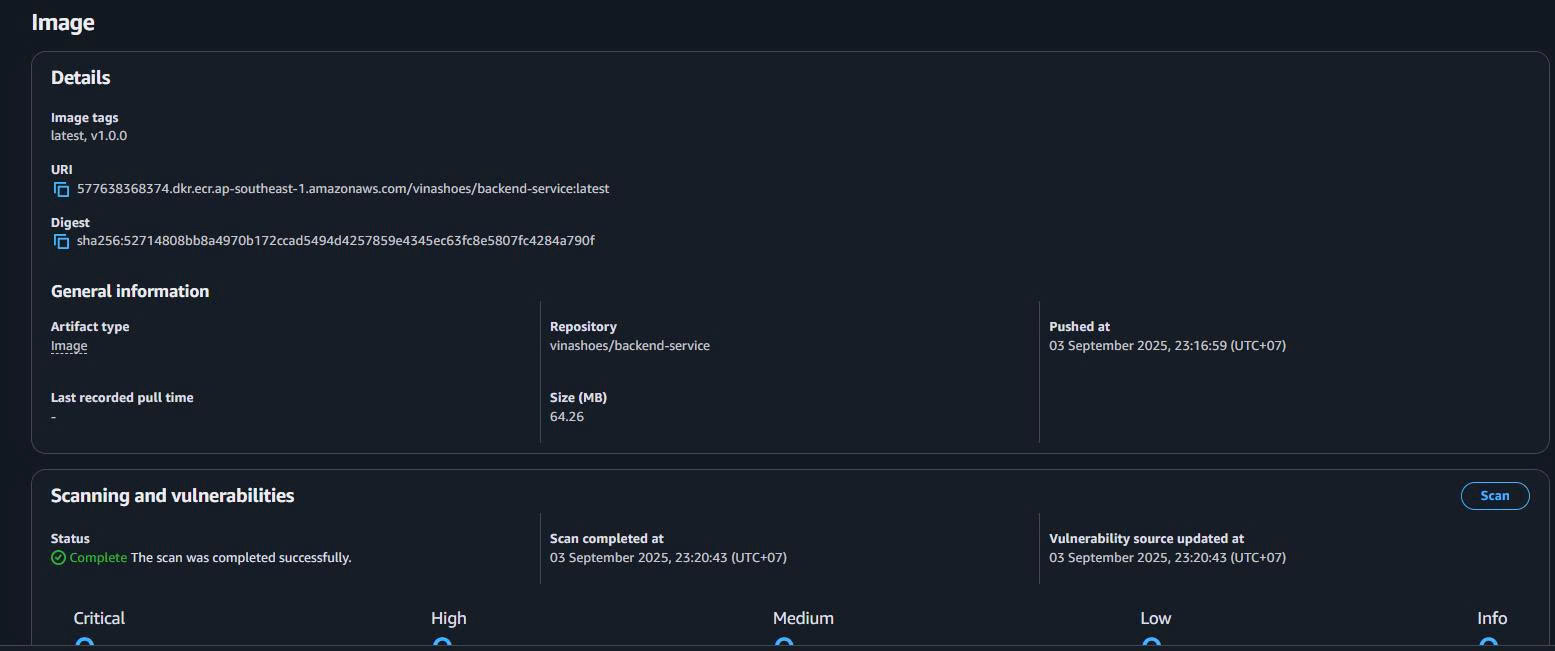Click the Scan completed at timestamp

pos(668,558)
